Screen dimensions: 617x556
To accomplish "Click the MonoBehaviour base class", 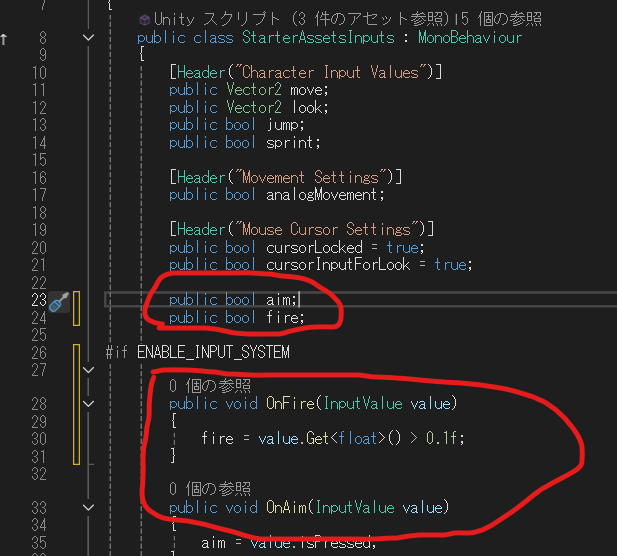I will coord(470,38).
